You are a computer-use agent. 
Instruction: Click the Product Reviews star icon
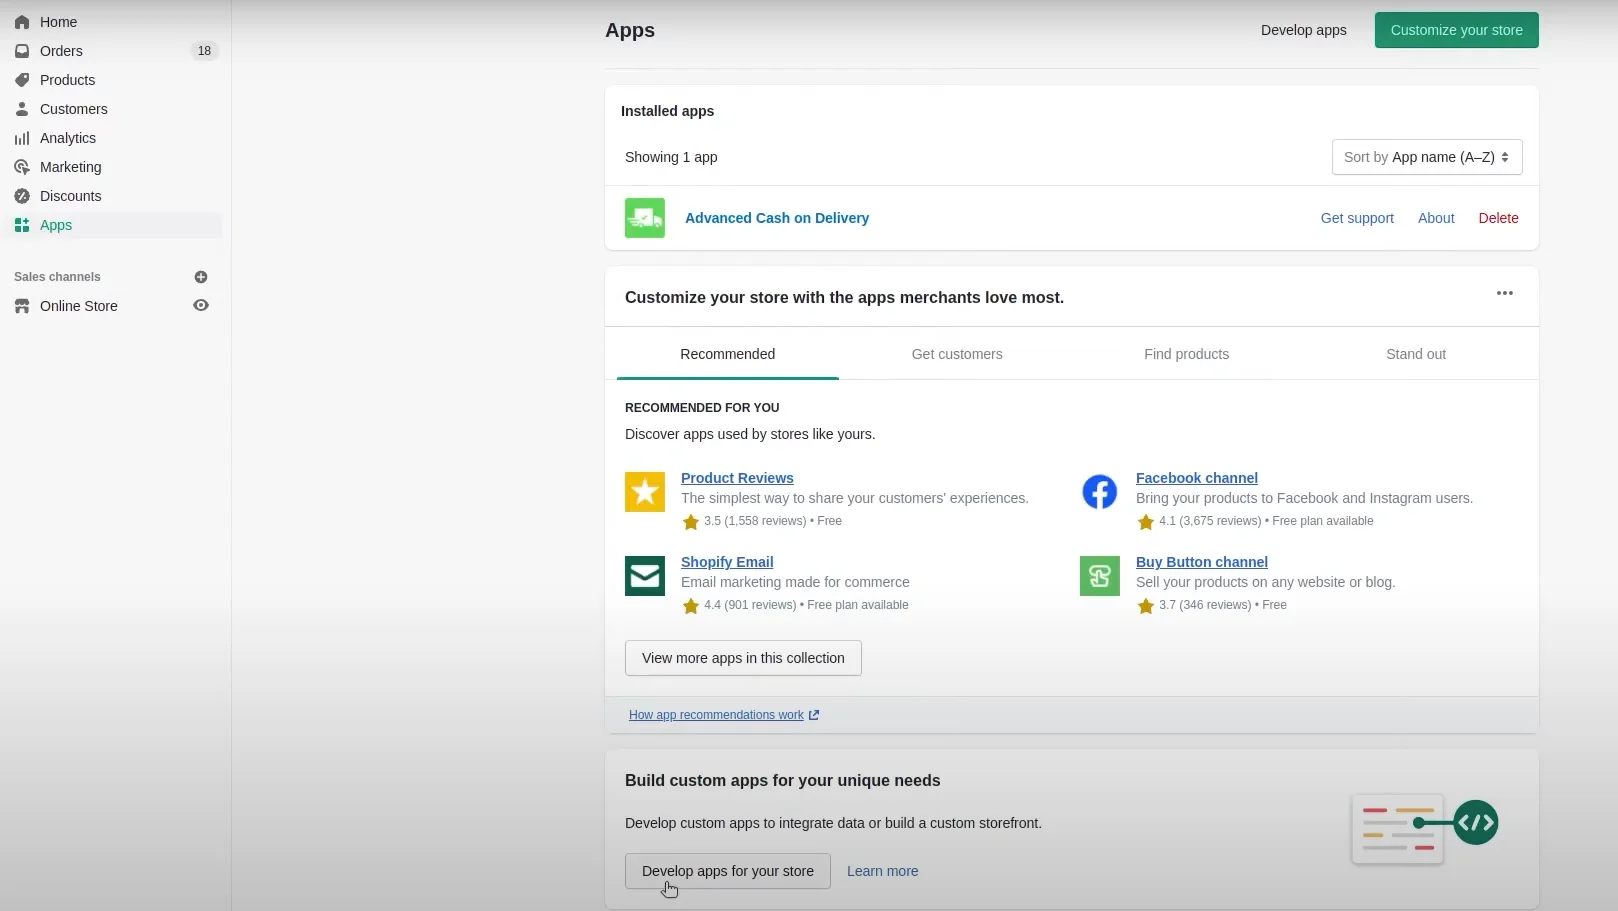tap(645, 492)
